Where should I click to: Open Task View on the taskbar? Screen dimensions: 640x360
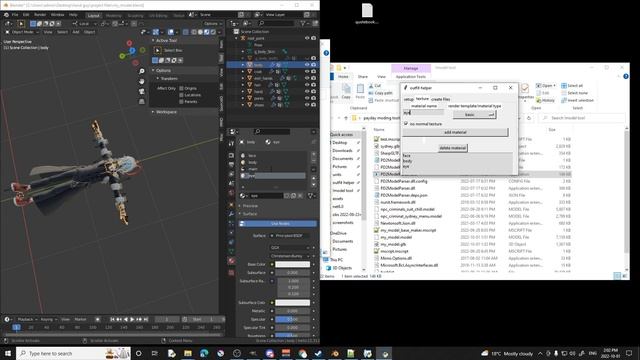(155, 353)
